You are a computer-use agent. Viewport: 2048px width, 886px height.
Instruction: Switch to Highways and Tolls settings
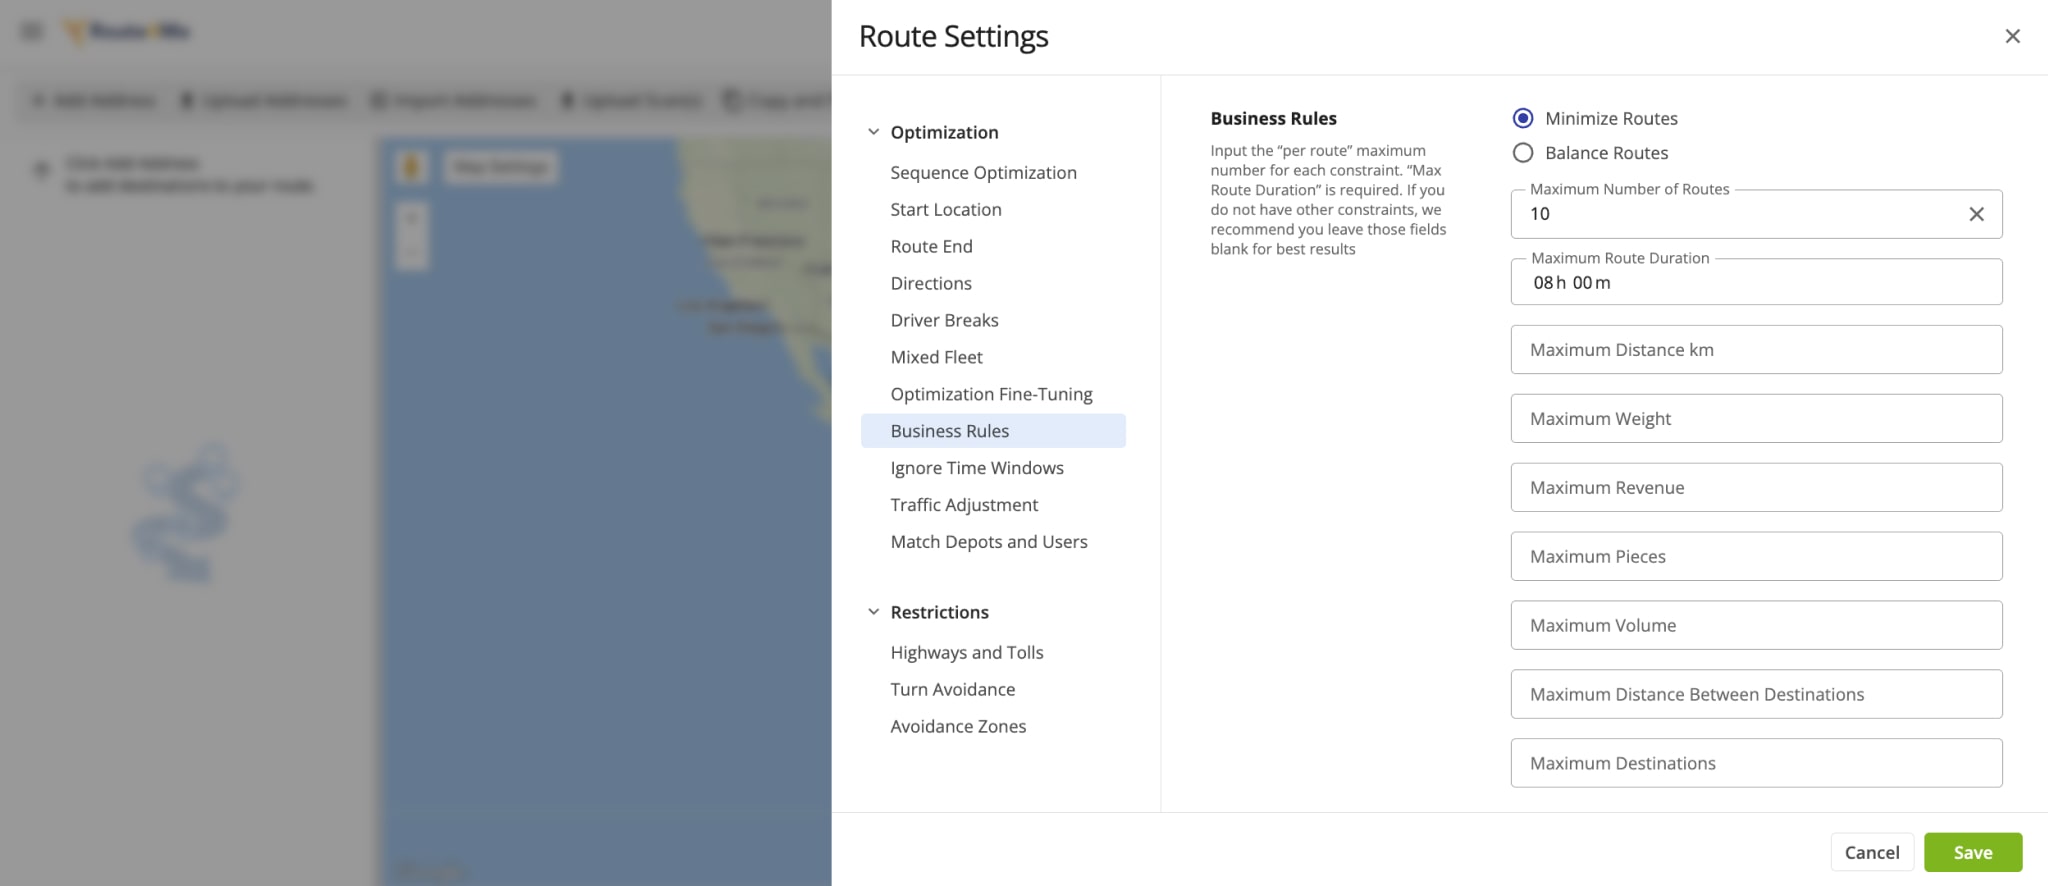(x=966, y=652)
